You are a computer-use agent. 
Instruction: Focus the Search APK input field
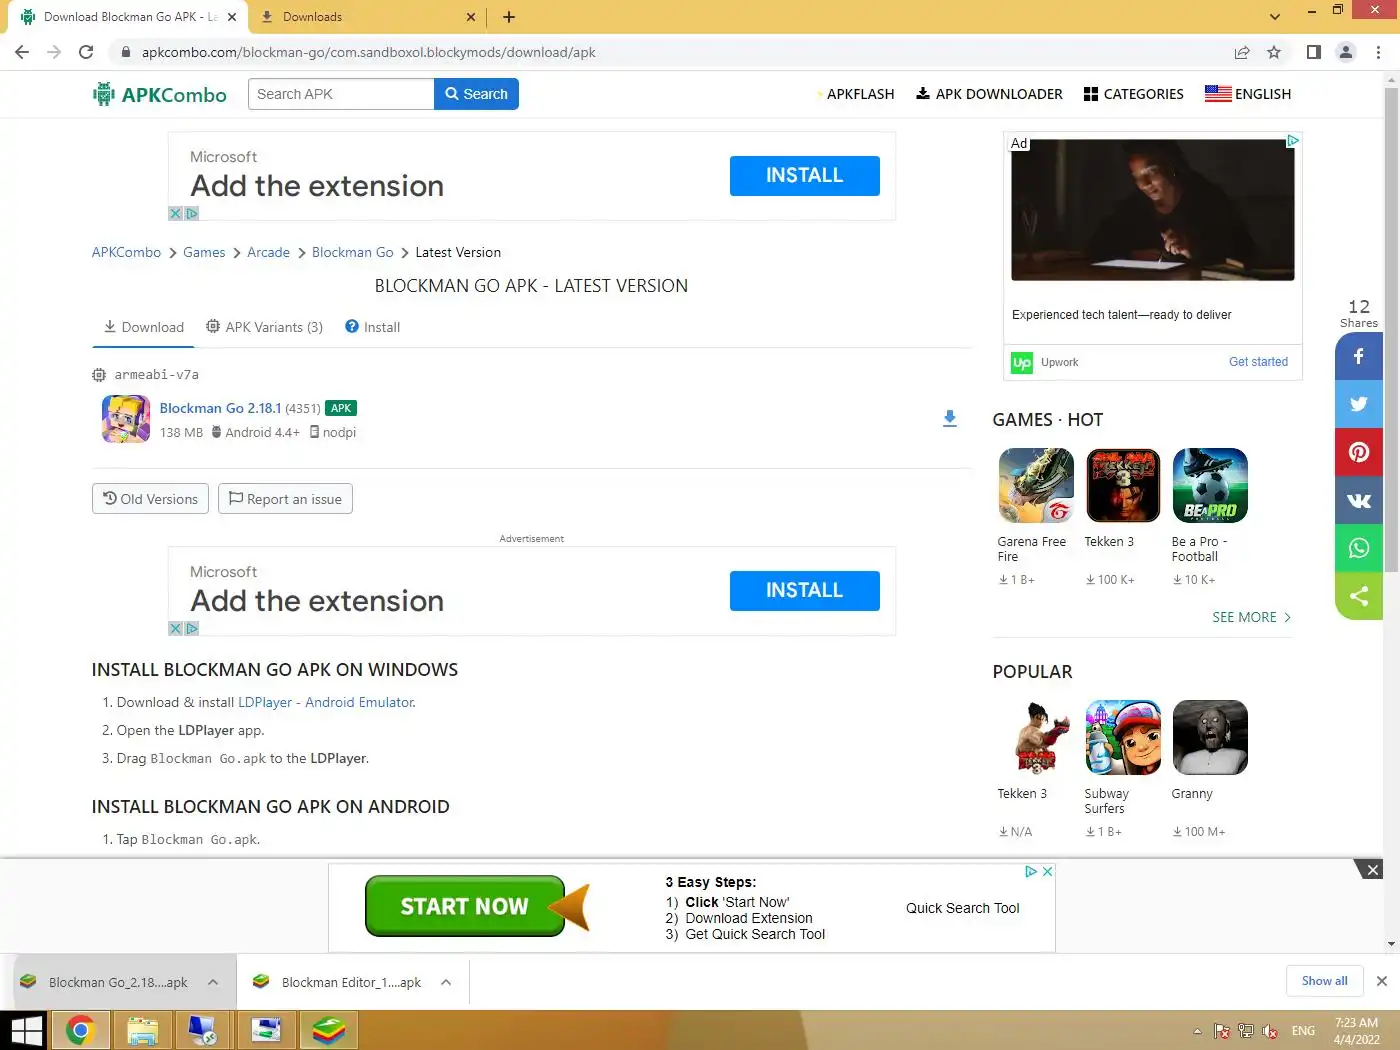pyautogui.click(x=341, y=94)
